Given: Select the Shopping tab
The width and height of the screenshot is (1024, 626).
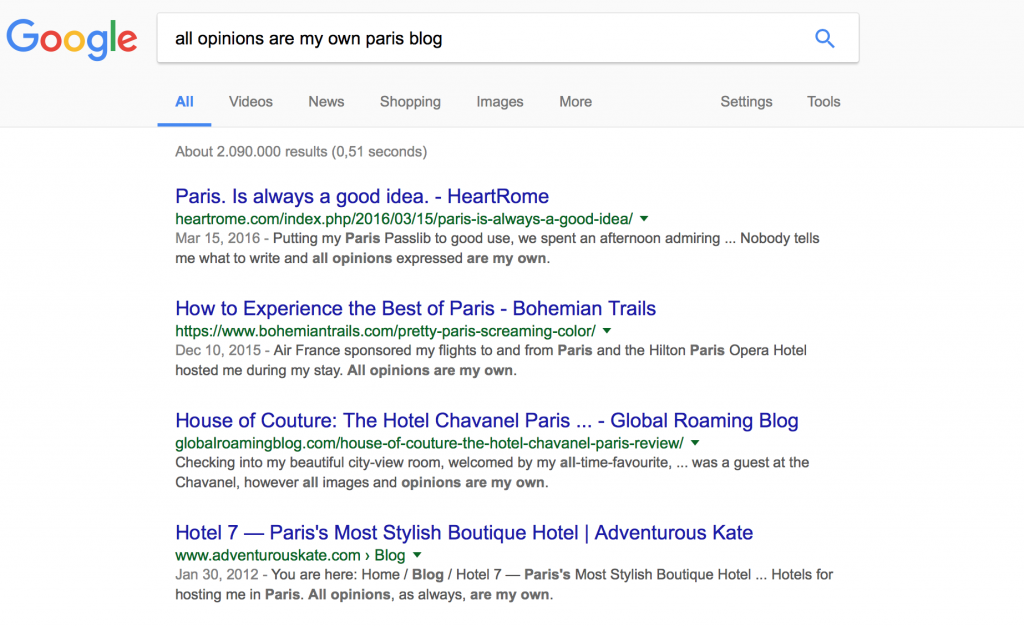Looking at the screenshot, I should click(410, 102).
